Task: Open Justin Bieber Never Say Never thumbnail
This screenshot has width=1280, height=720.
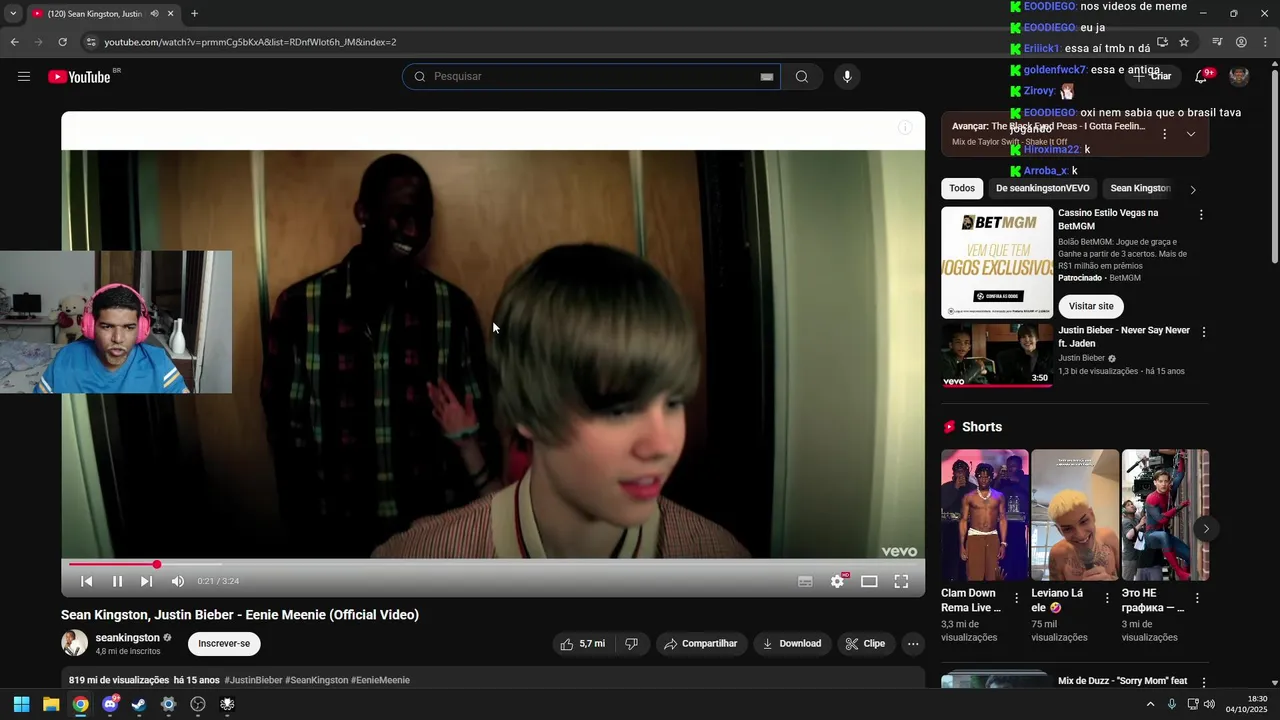Action: [996, 355]
